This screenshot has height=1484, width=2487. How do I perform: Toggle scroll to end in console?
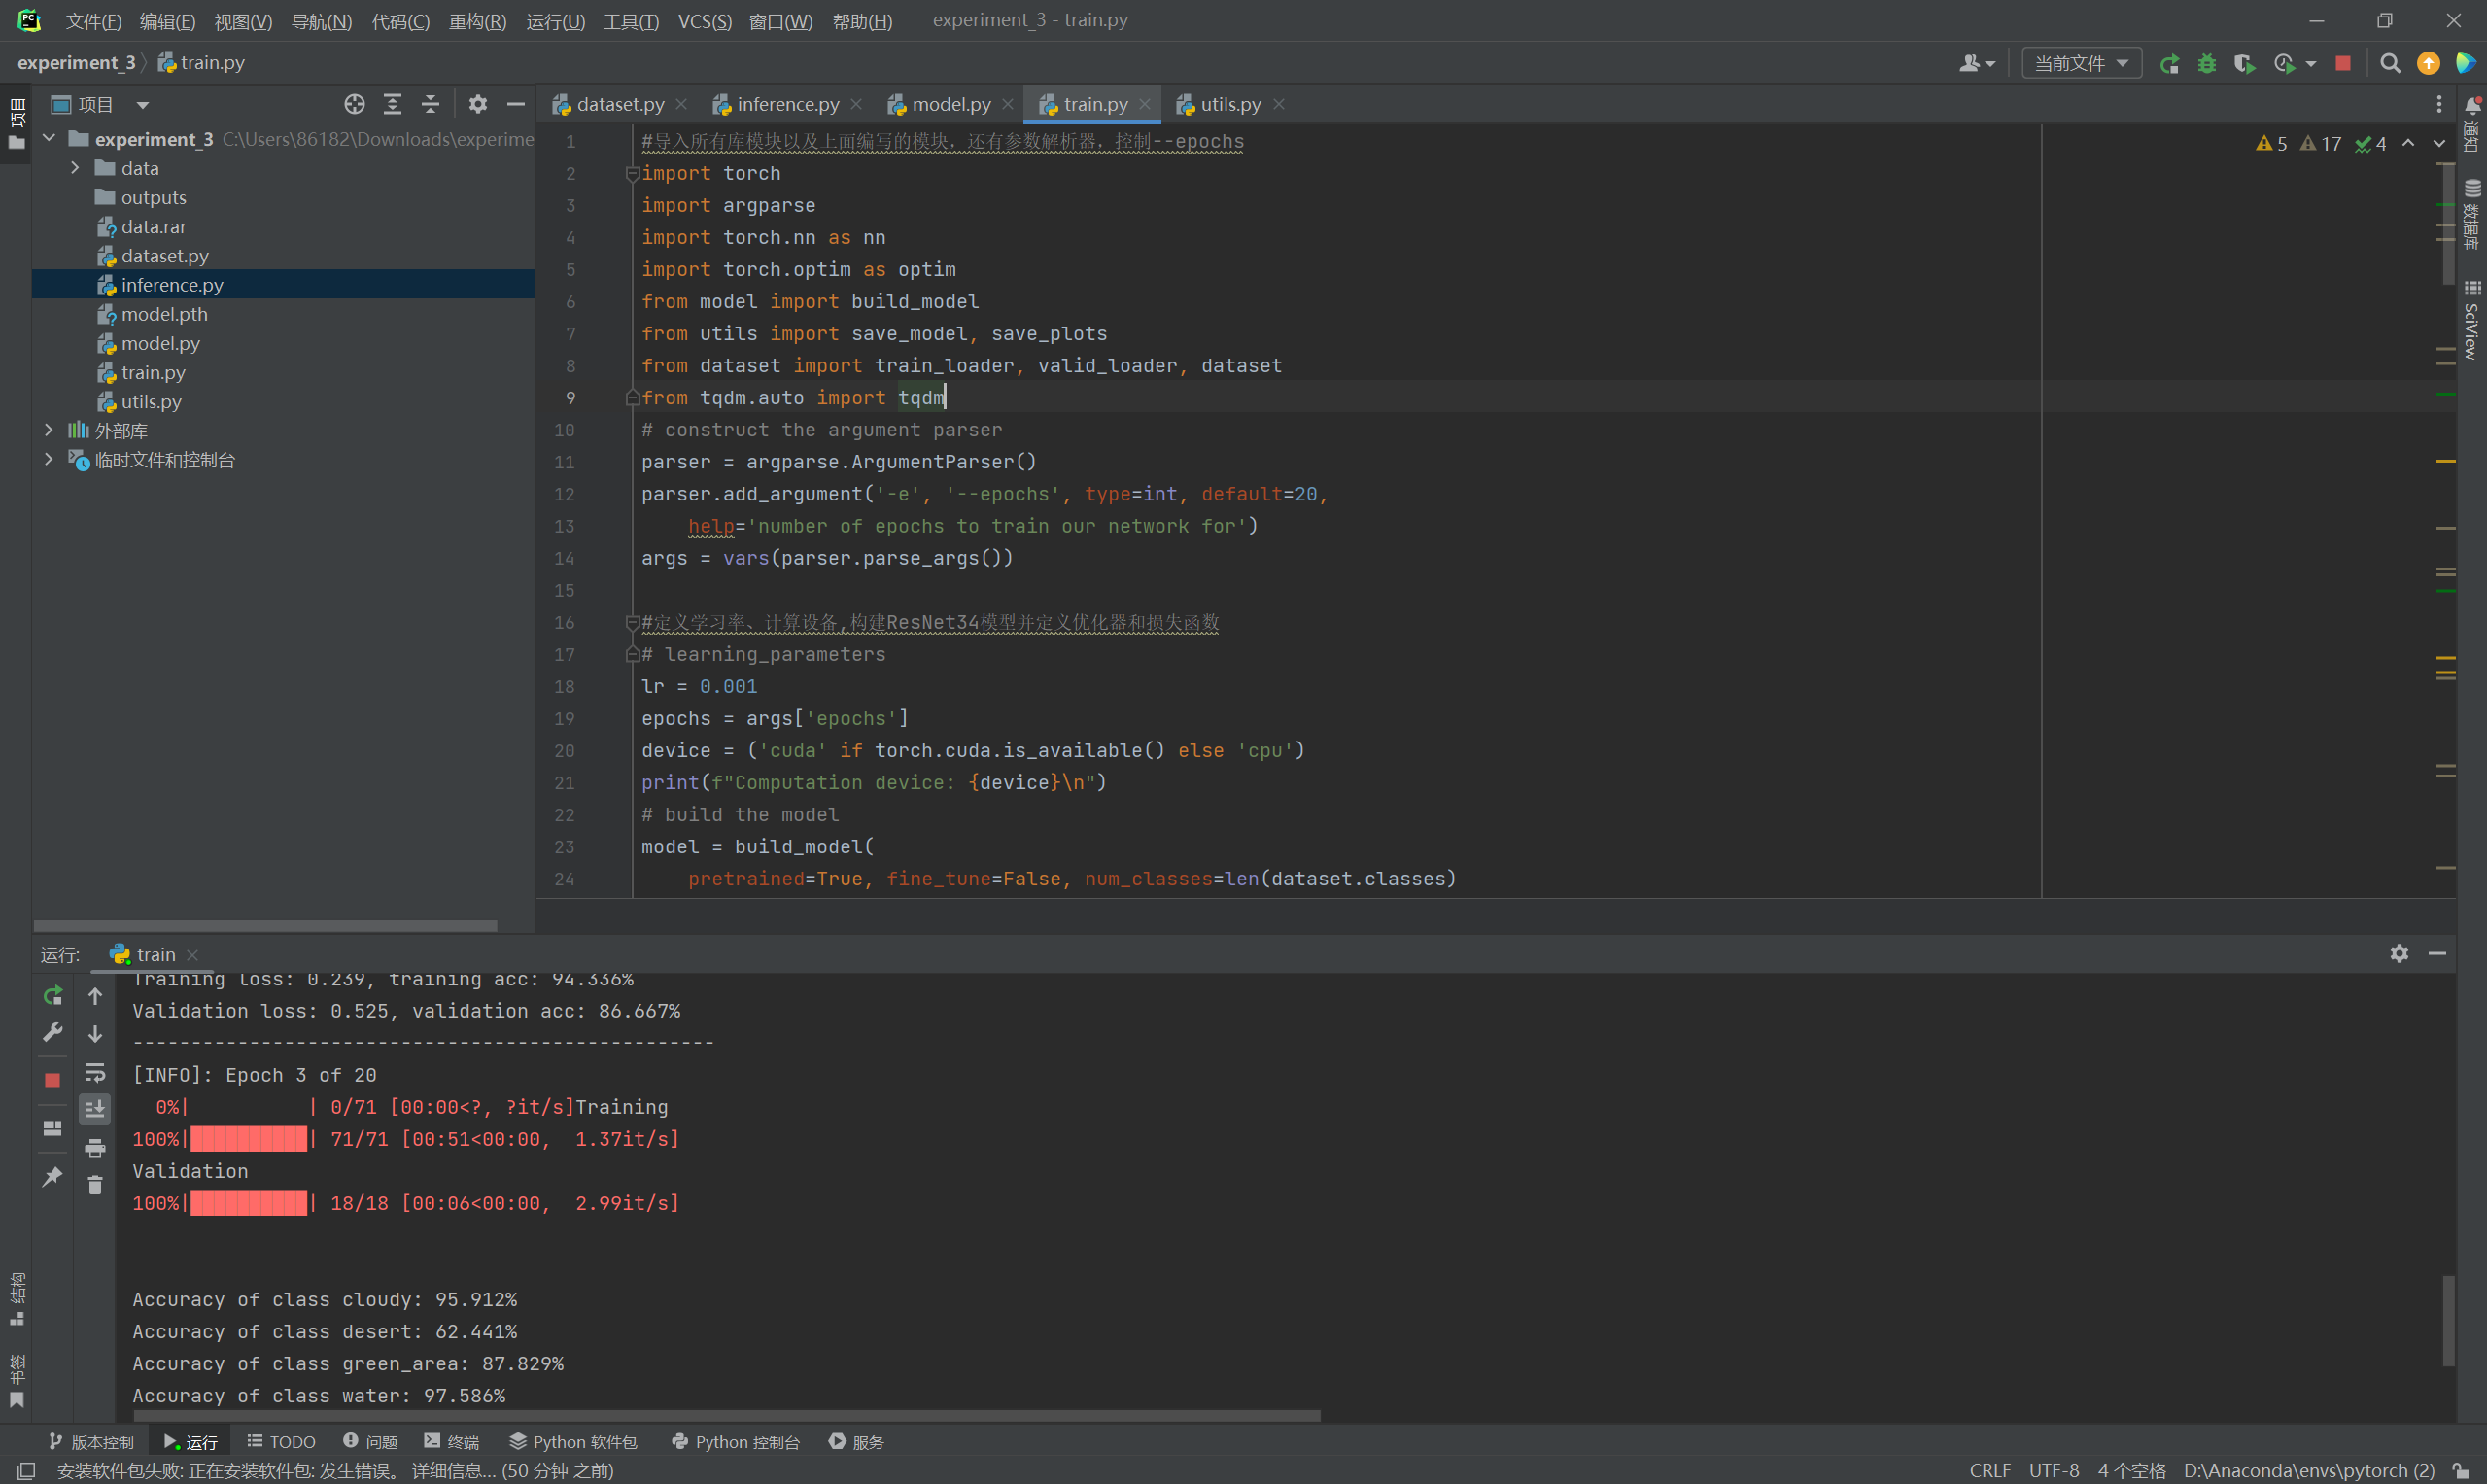95,1109
